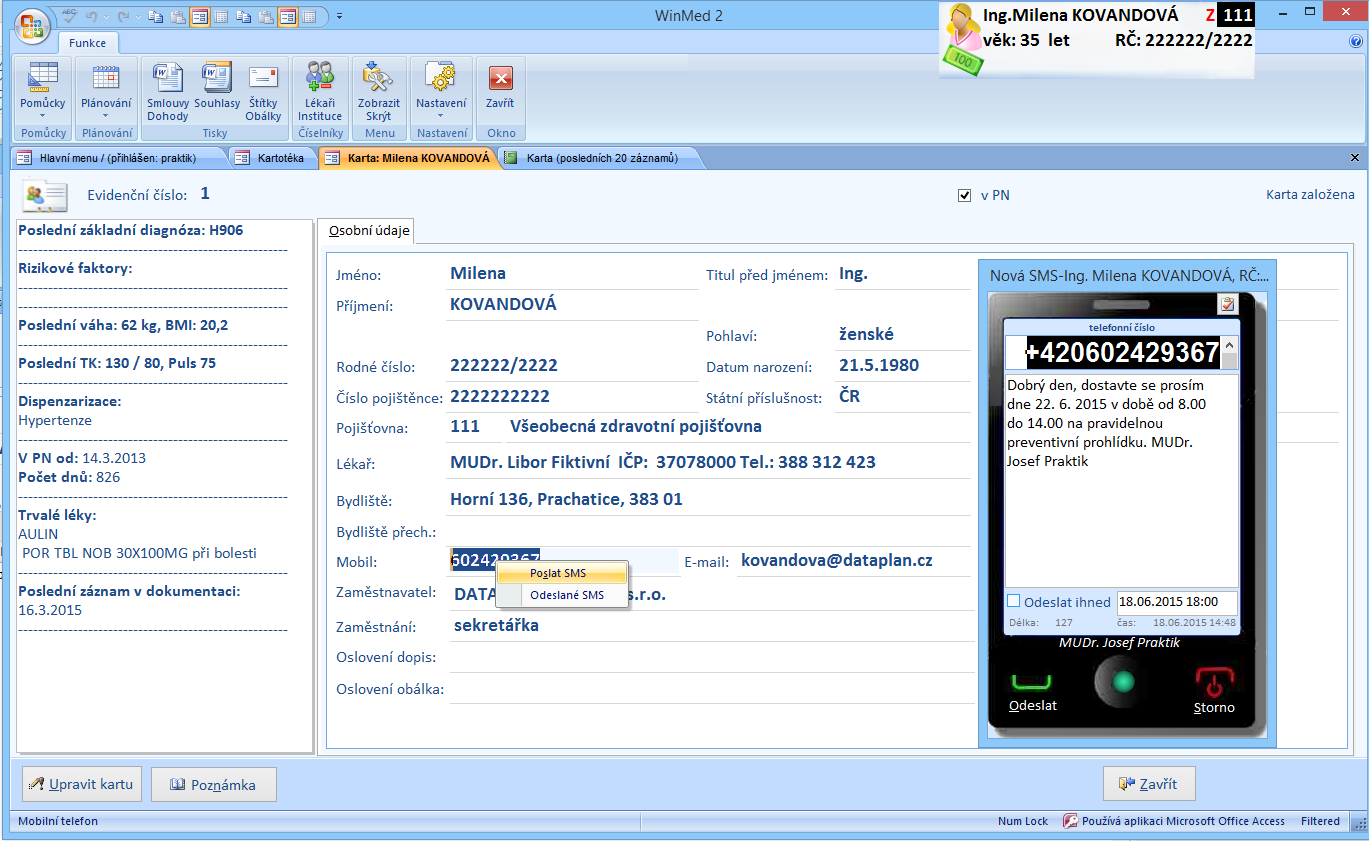Send the SMS with green Odeslat phone key

[1033, 692]
